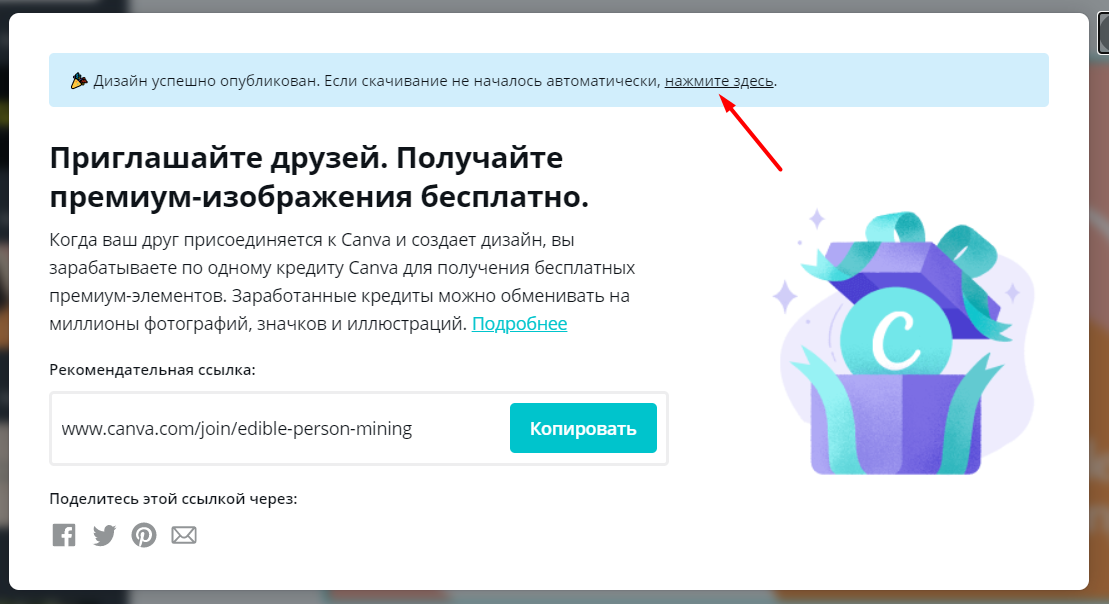Click the Canva credits description paragraph
Viewport: 1109px width, 604px height.
[x=342, y=281]
